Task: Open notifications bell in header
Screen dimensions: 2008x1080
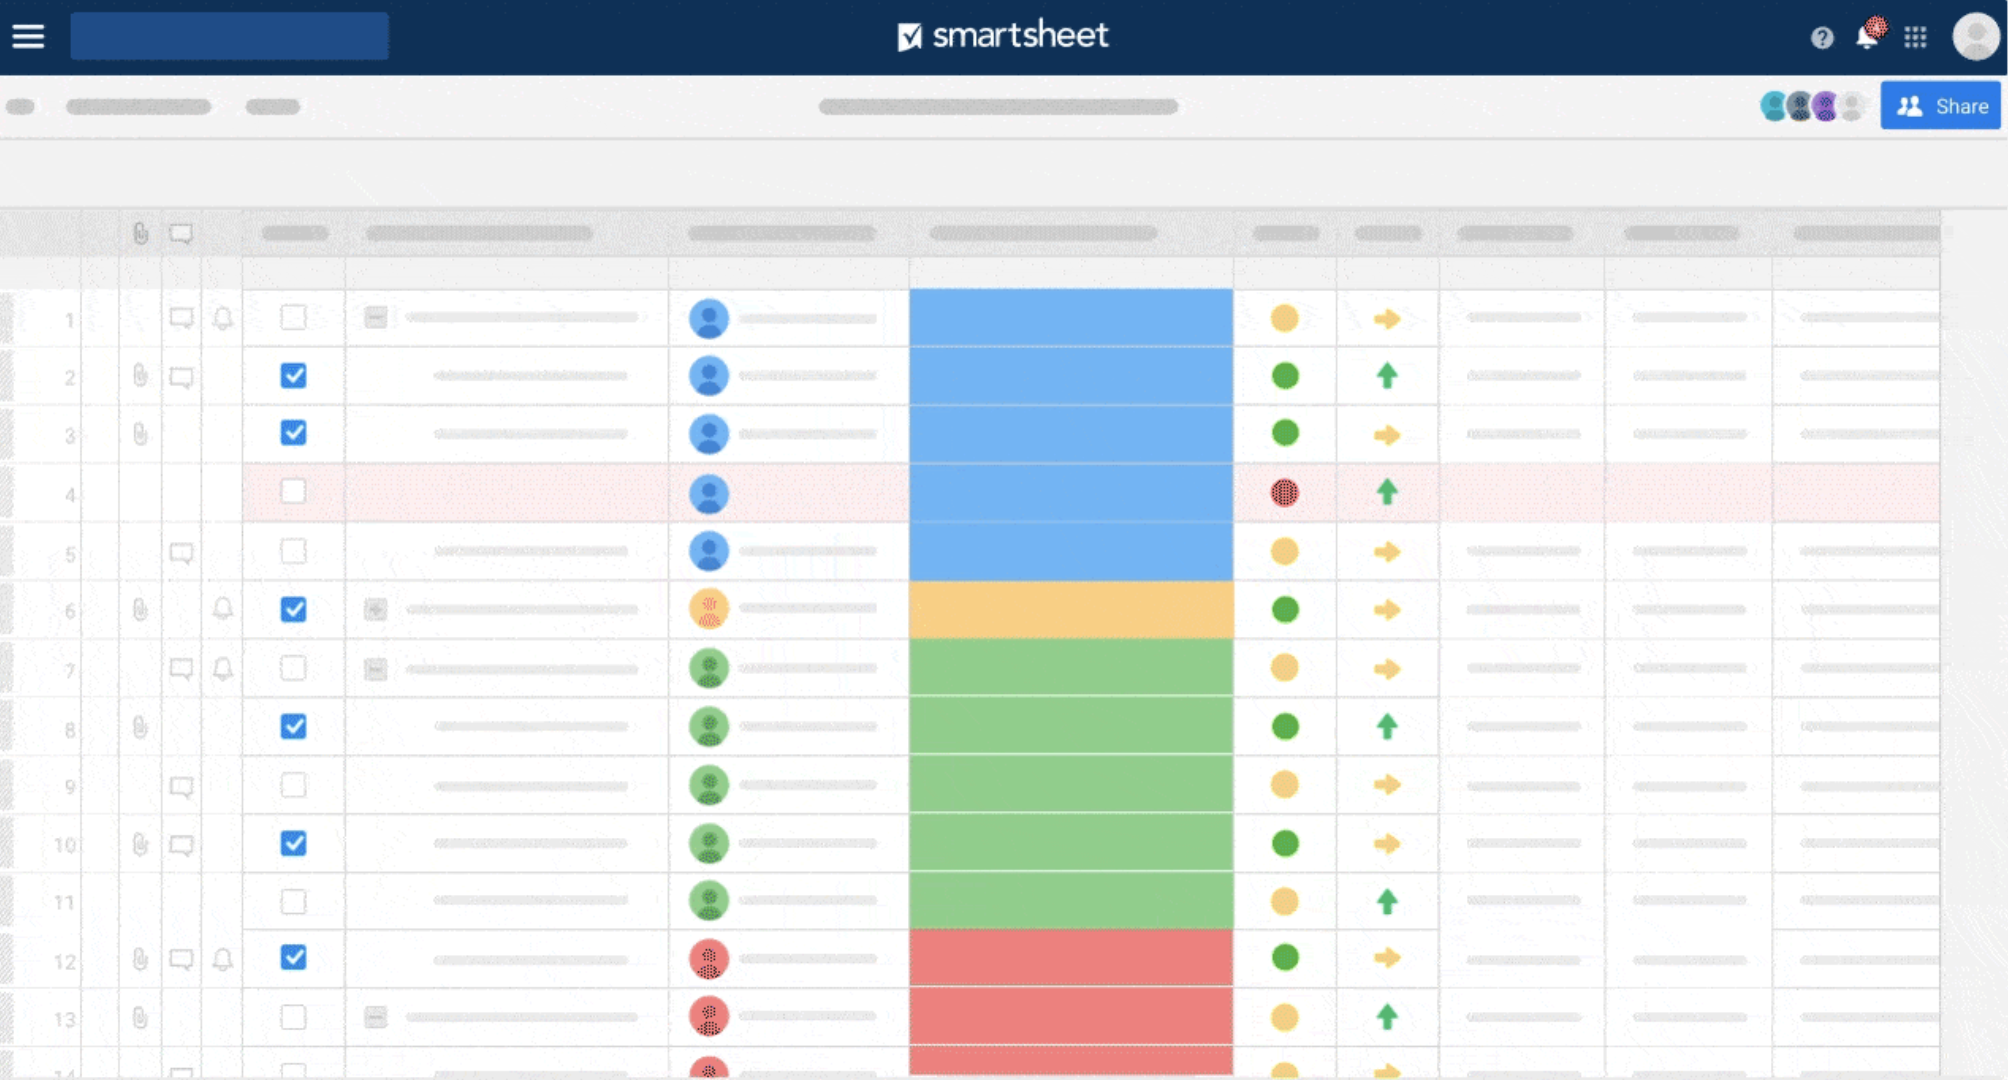Action: 1866,37
